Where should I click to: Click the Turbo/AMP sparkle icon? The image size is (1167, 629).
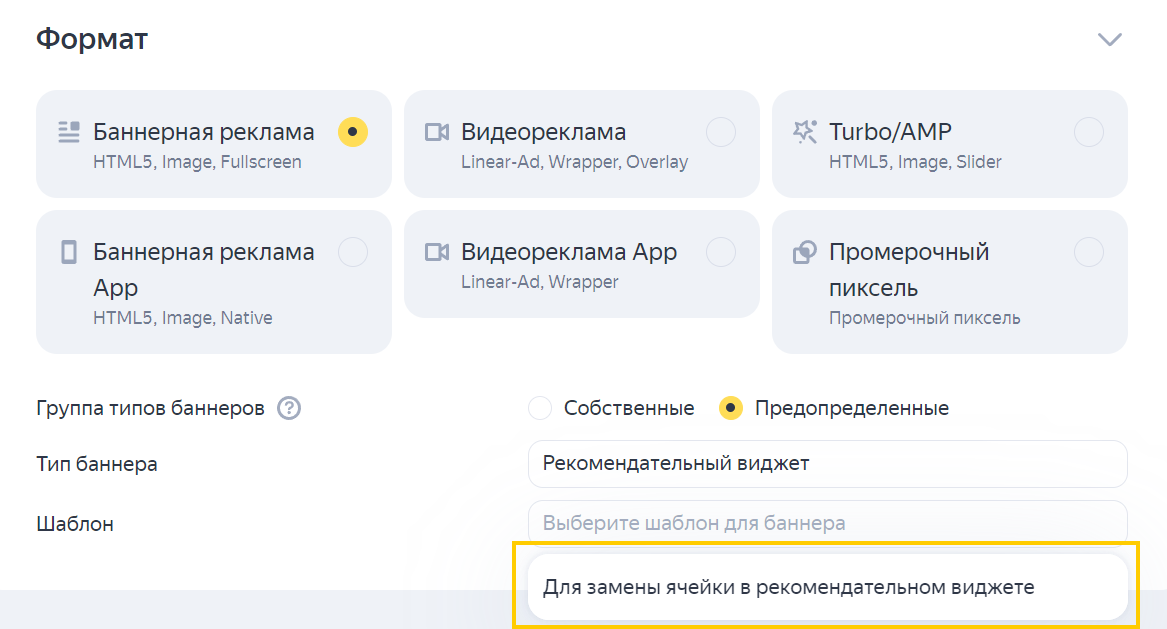(x=804, y=132)
